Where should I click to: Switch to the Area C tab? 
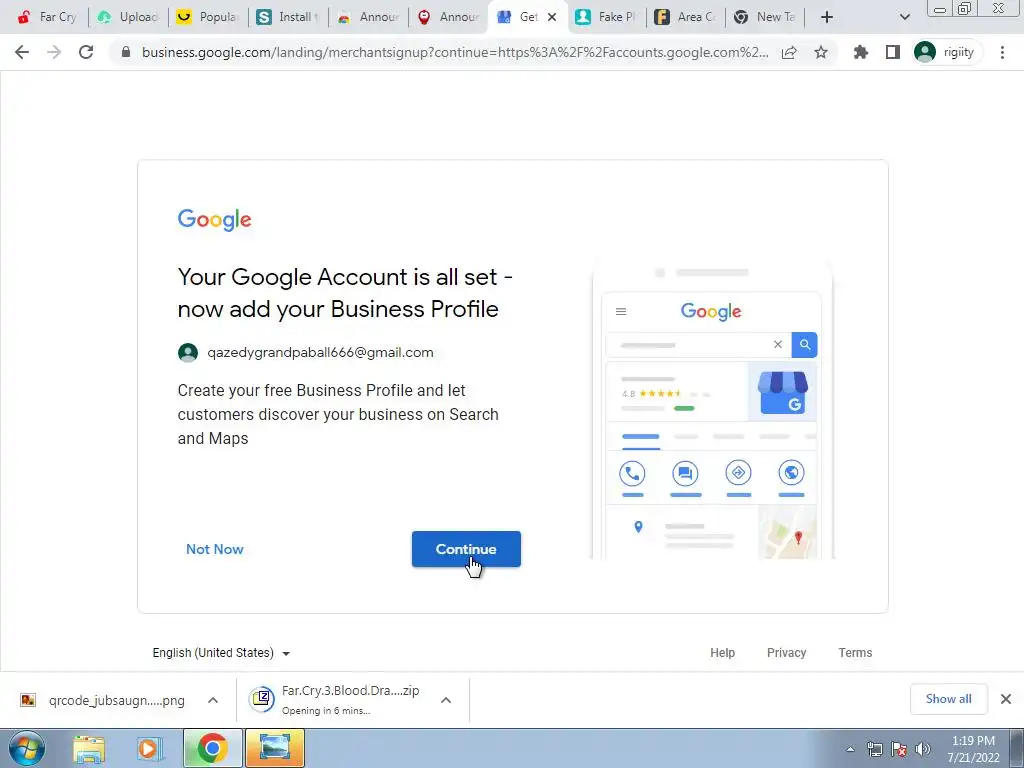pyautogui.click(x=686, y=17)
